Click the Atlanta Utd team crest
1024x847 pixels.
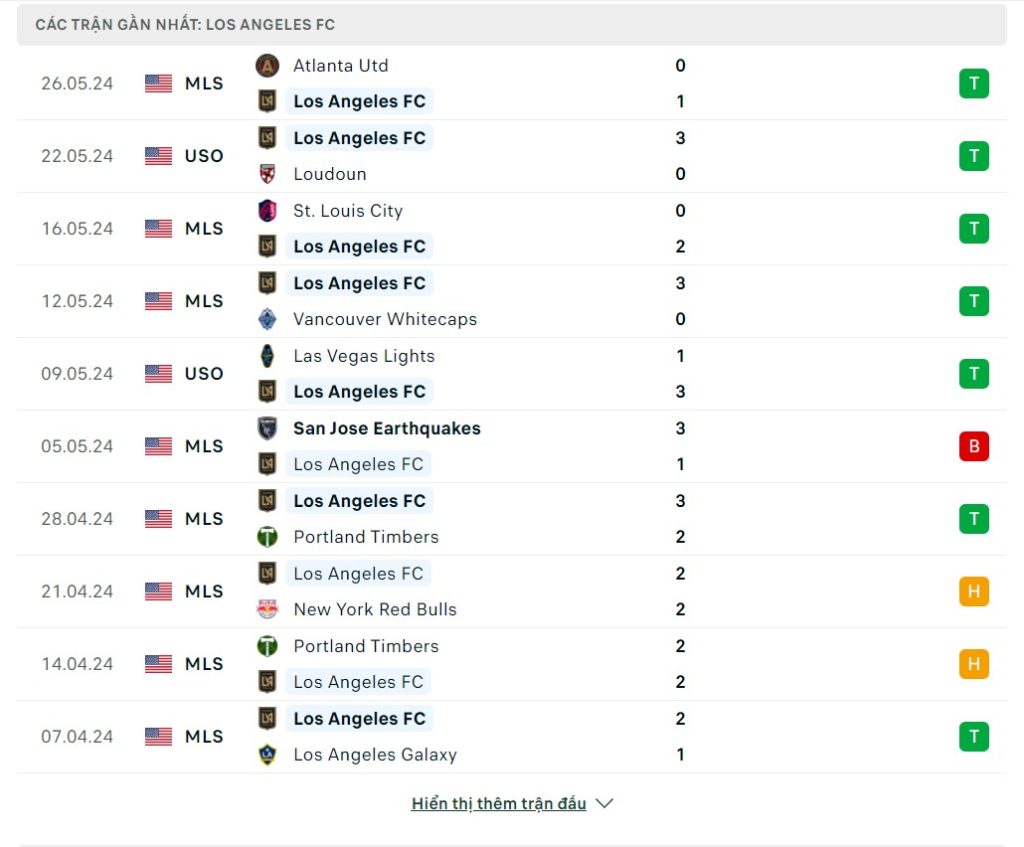(267, 66)
